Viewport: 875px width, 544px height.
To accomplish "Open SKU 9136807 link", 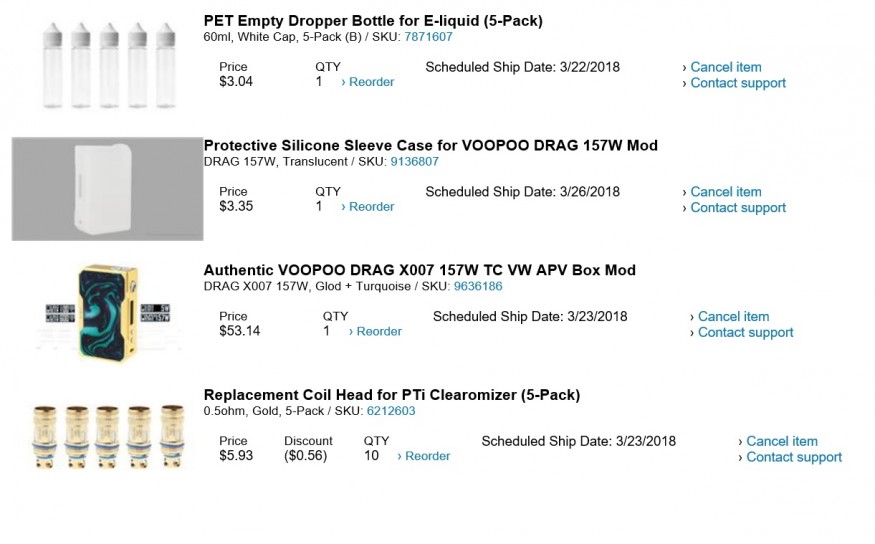I will [414, 161].
